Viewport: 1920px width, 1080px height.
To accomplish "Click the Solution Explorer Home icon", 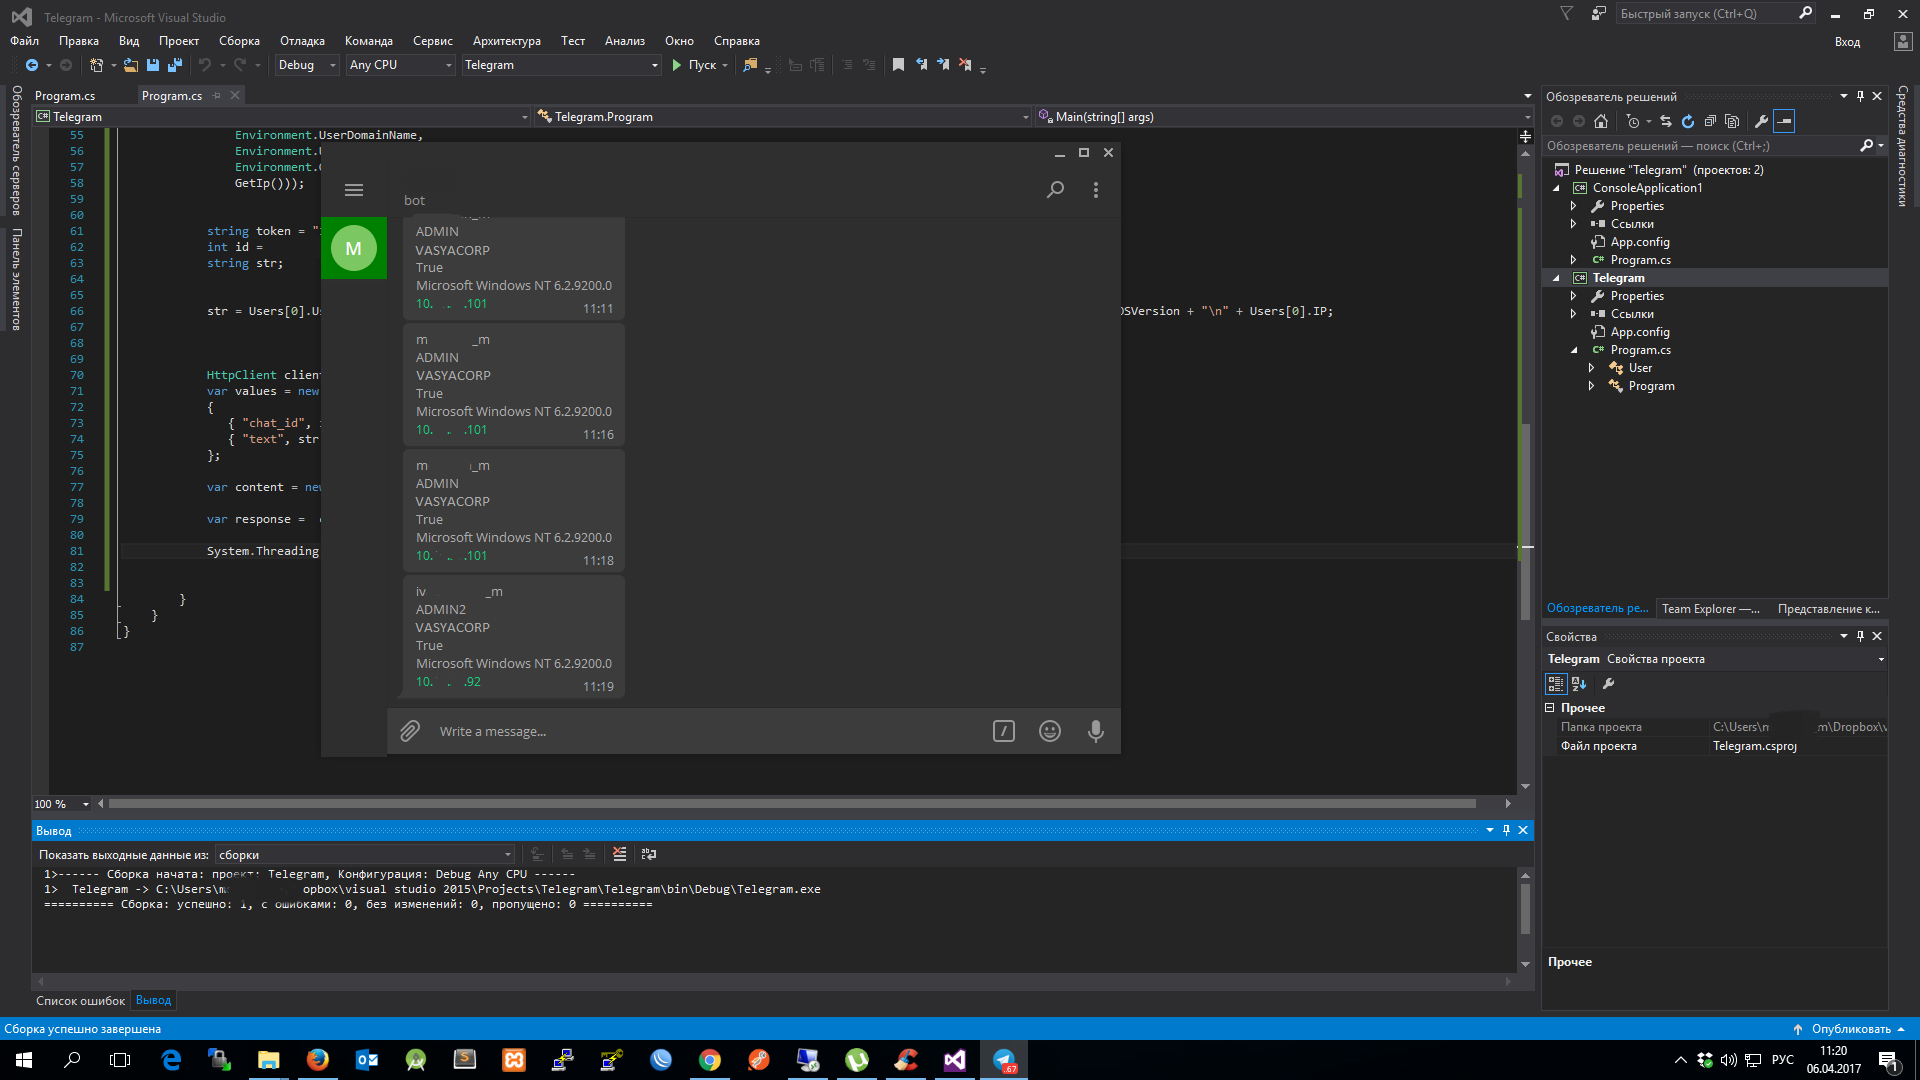I will pyautogui.click(x=1601, y=121).
